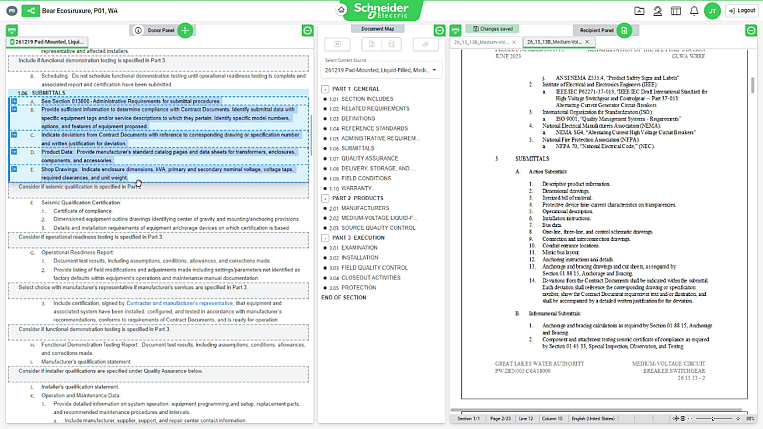
Task: Collapse PART 1 GENERAL tree node
Action: [x=325, y=89]
